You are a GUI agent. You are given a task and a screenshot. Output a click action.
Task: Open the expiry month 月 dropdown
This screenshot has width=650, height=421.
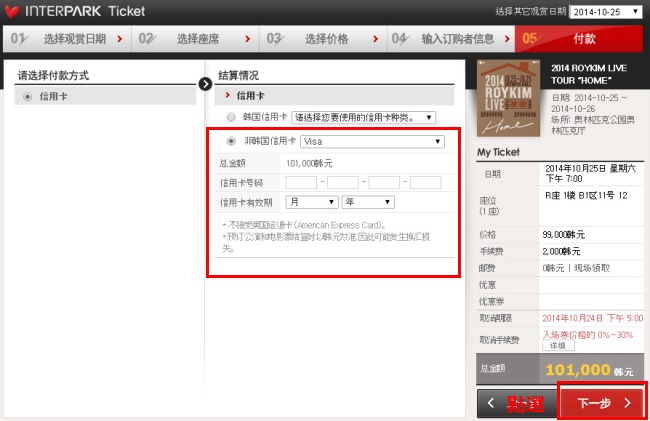click(312, 202)
